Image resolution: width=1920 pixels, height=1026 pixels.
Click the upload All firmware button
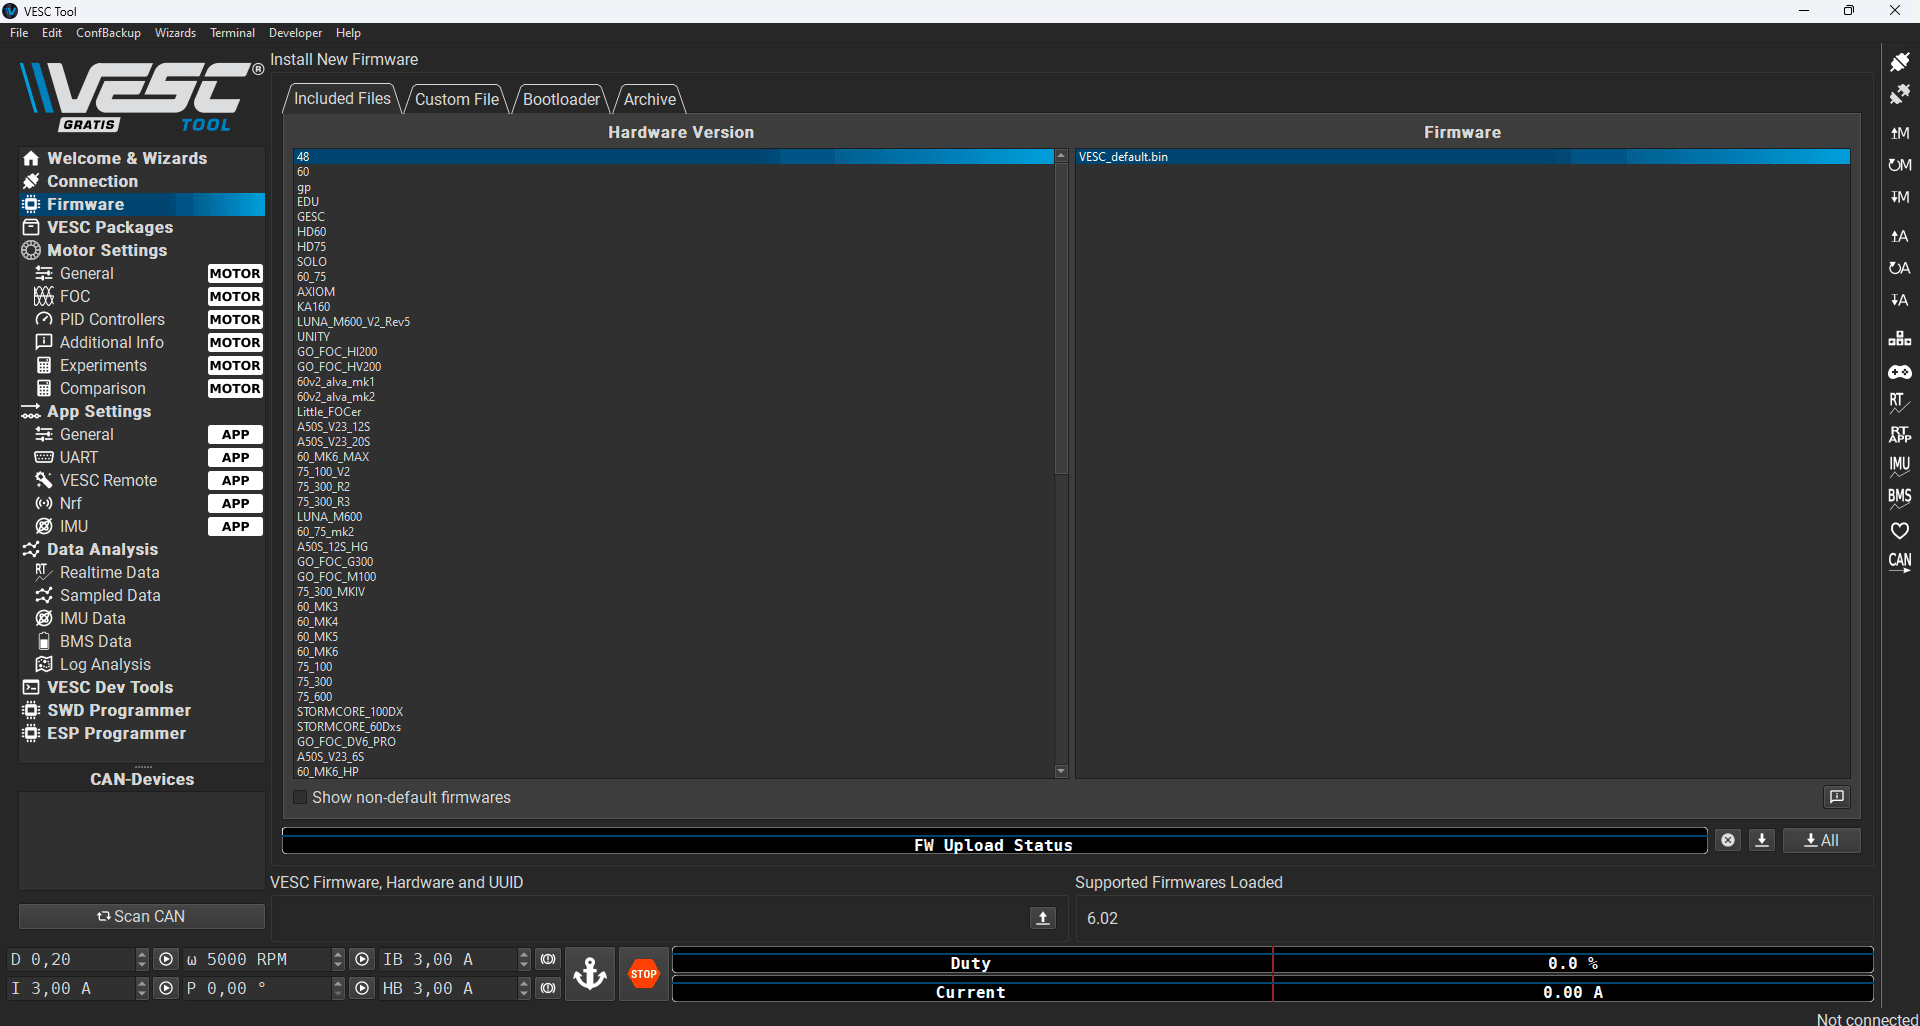(x=1821, y=841)
